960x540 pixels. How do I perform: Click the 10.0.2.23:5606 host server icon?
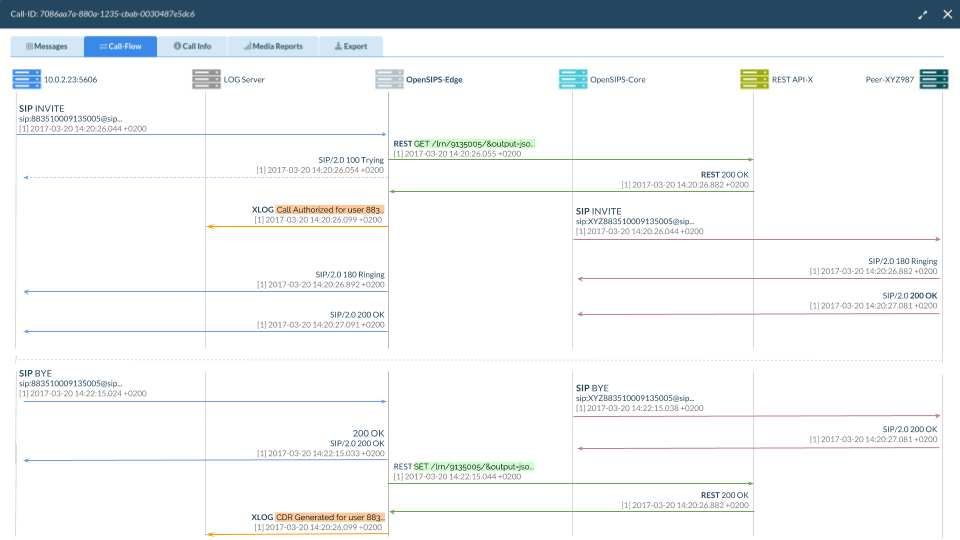pyautogui.click(x=26, y=79)
